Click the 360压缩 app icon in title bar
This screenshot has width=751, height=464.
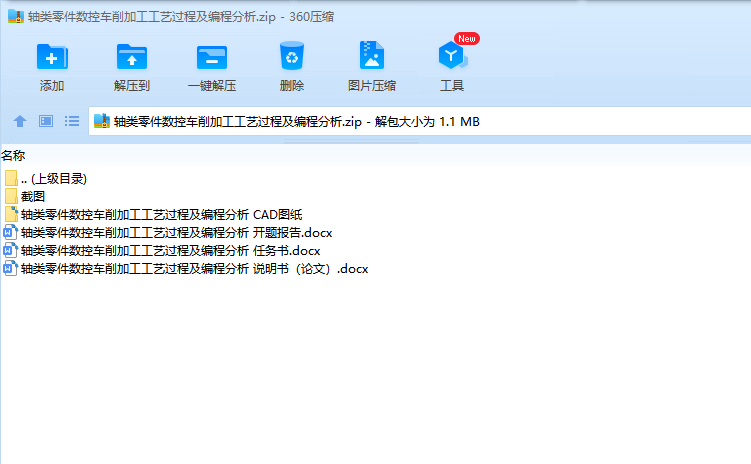point(16,16)
